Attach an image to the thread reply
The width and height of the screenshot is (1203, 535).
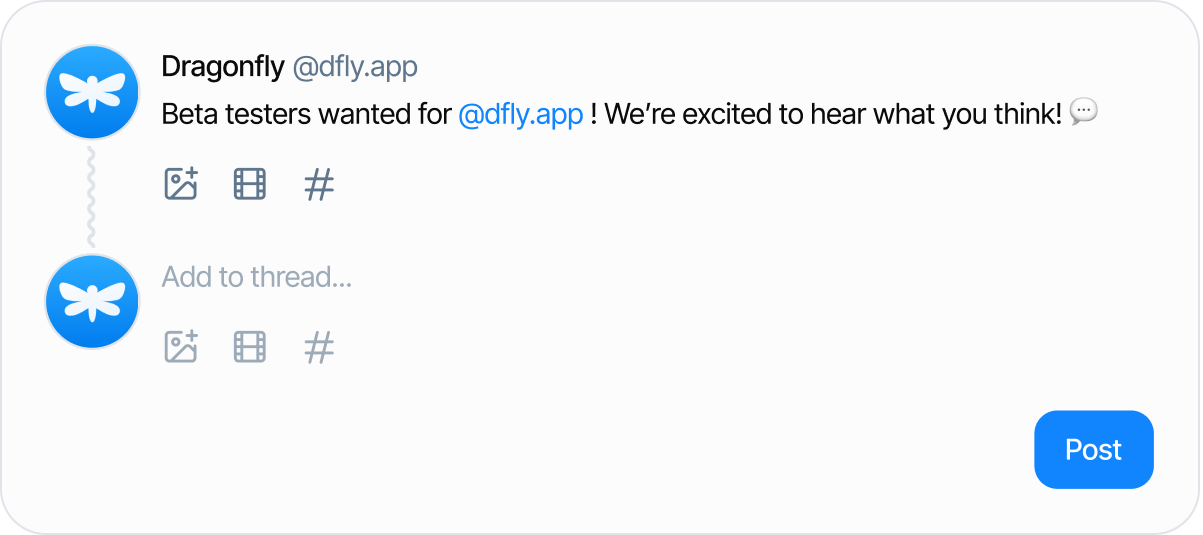tap(181, 347)
